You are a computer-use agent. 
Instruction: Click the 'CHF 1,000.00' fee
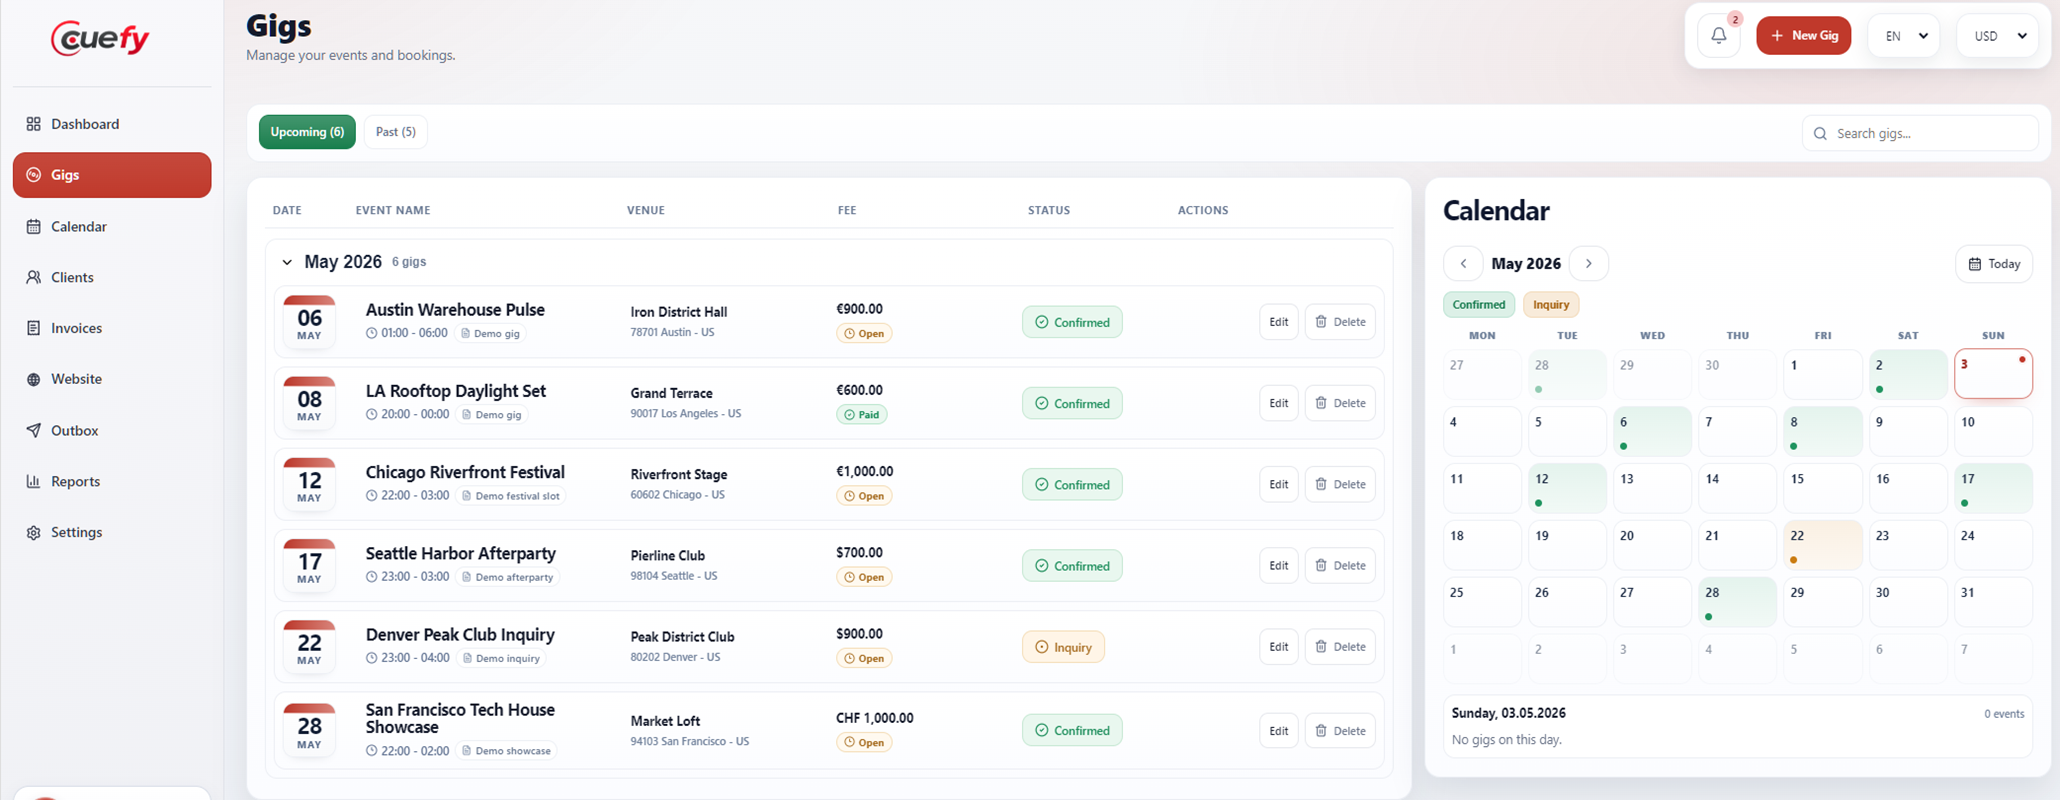coord(875,718)
